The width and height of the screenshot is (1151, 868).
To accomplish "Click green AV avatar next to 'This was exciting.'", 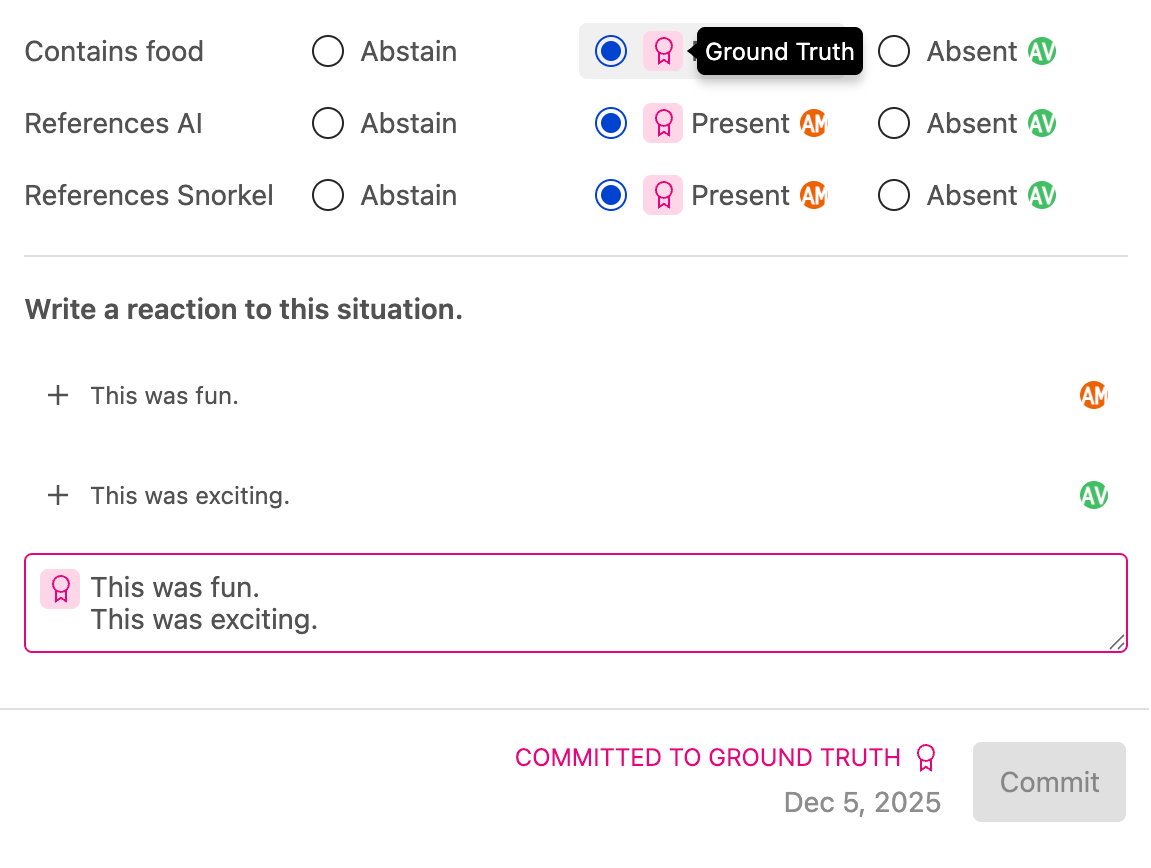I will pyautogui.click(x=1093, y=495).
